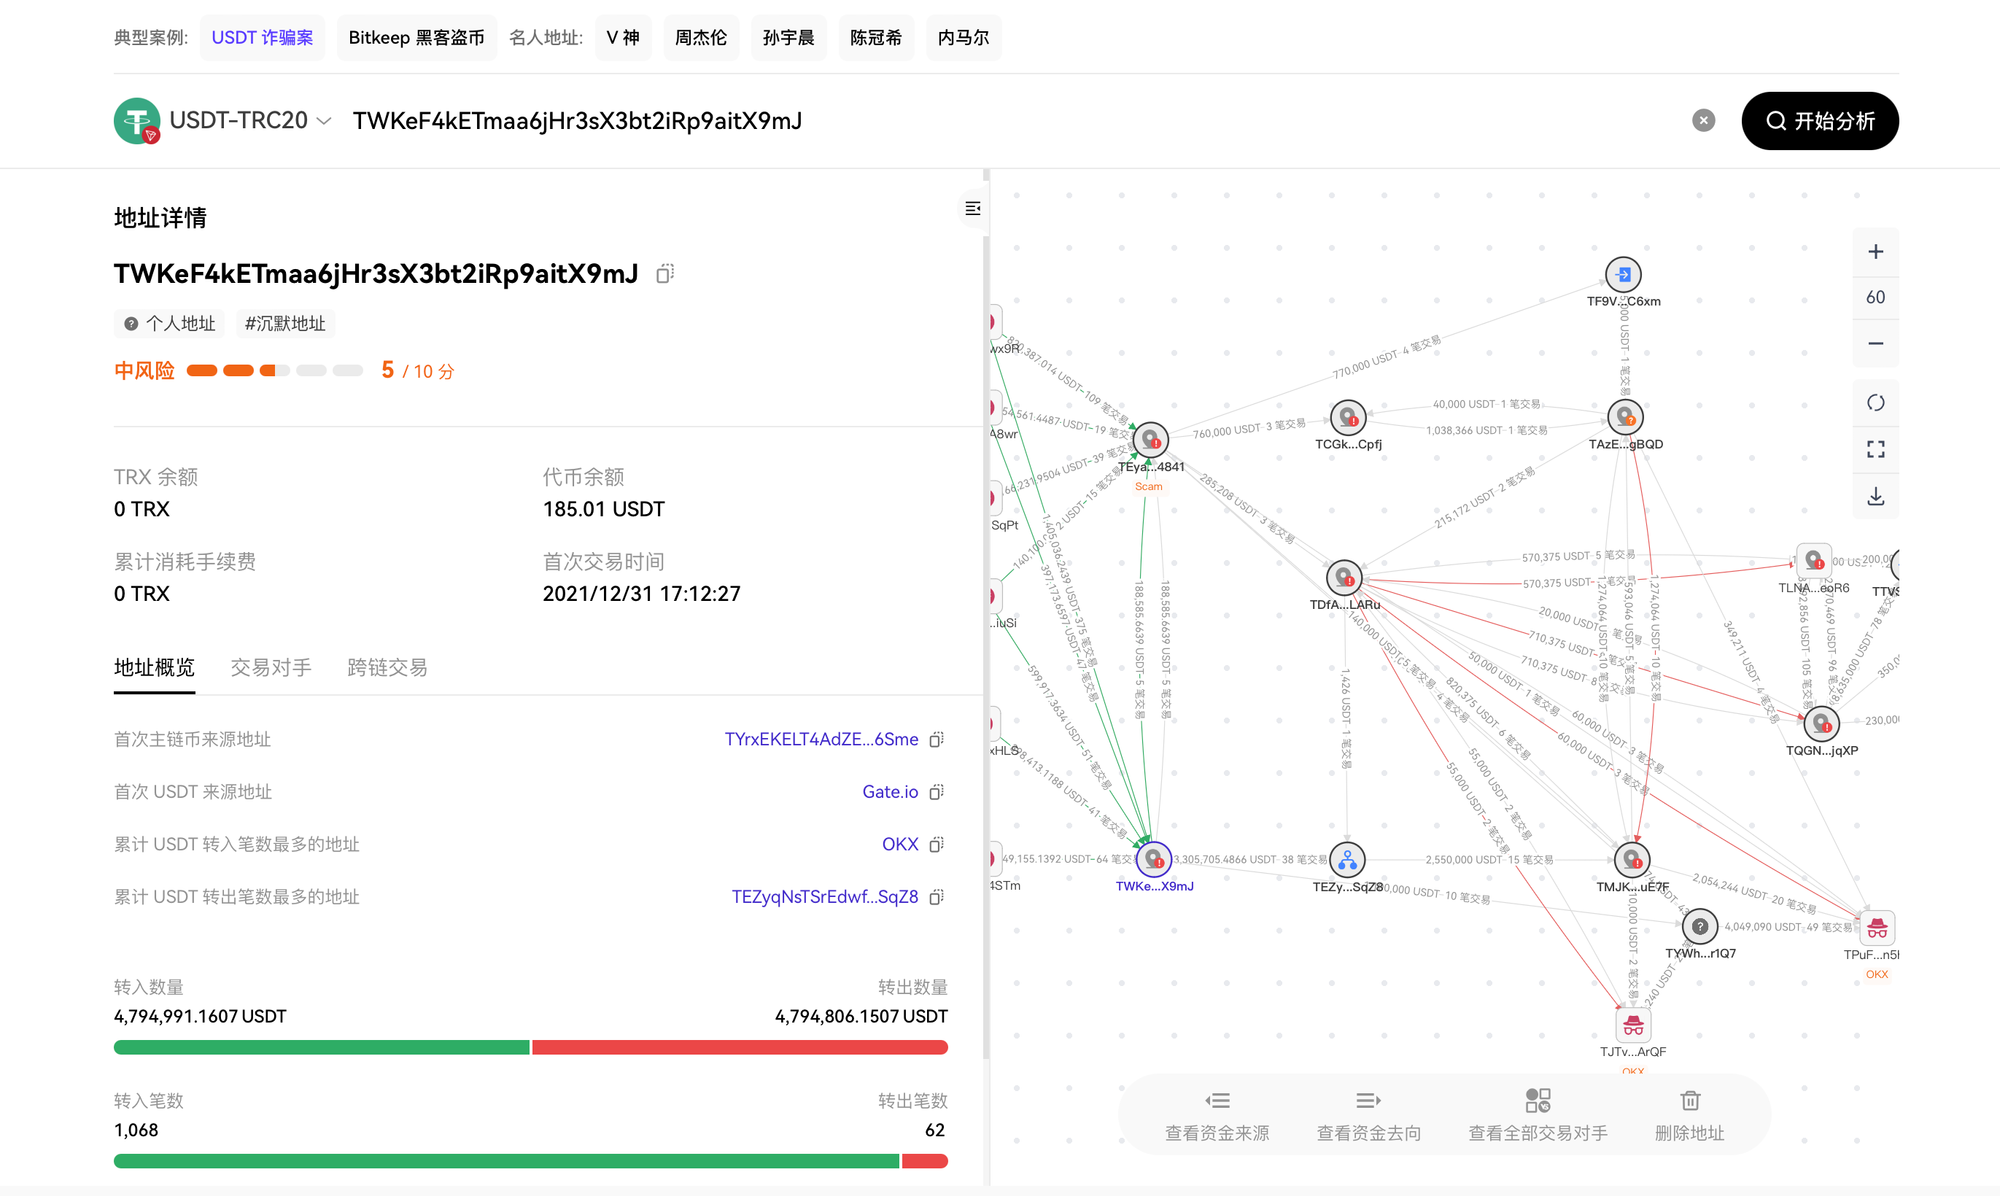The width and height of the screenshot is (2000, 1196).
Task: Copy the address next to the title
Action: (x=665, y=274)
